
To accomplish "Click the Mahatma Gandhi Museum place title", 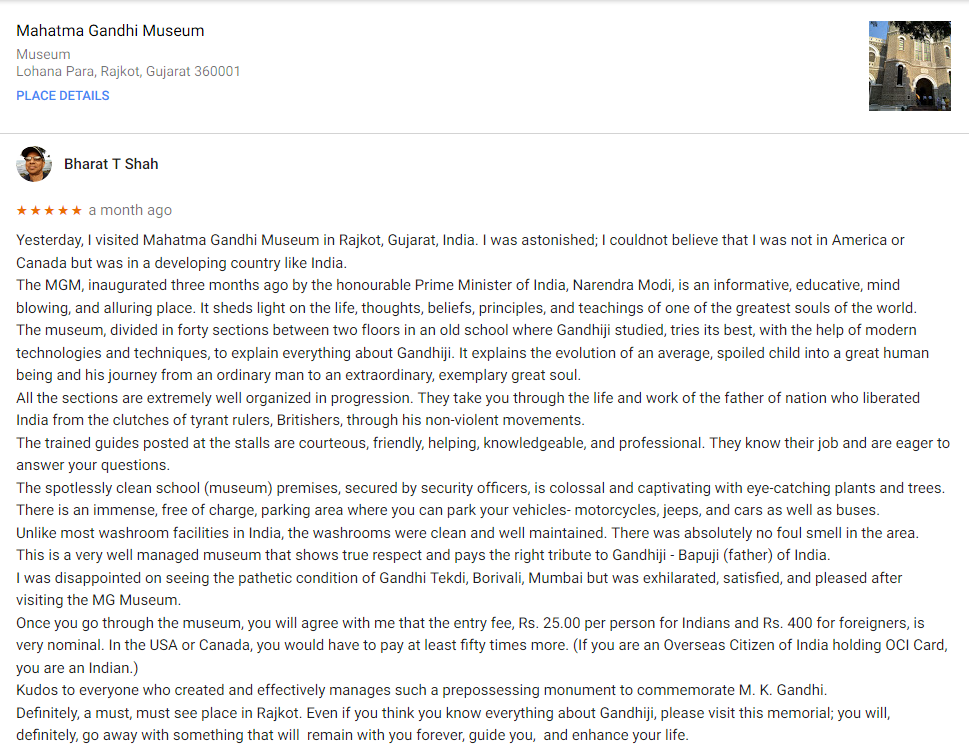I will [110, 31].
